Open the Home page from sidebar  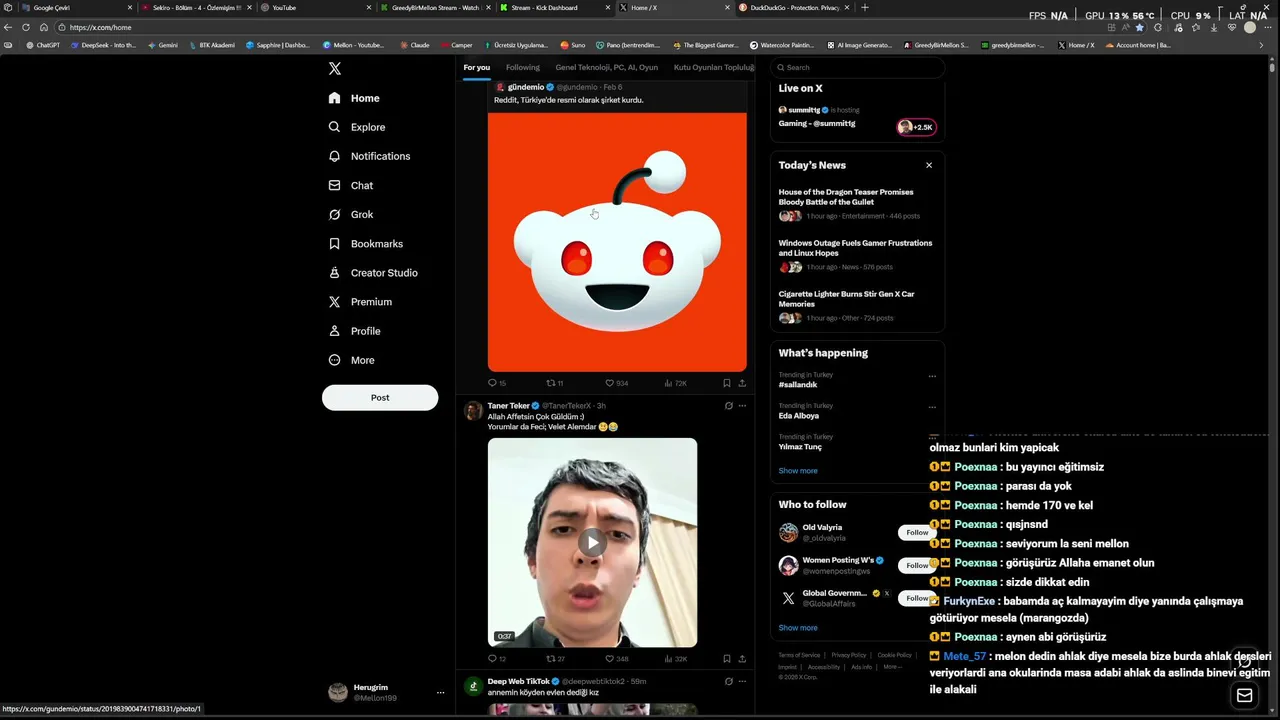[x=355, y=98]
